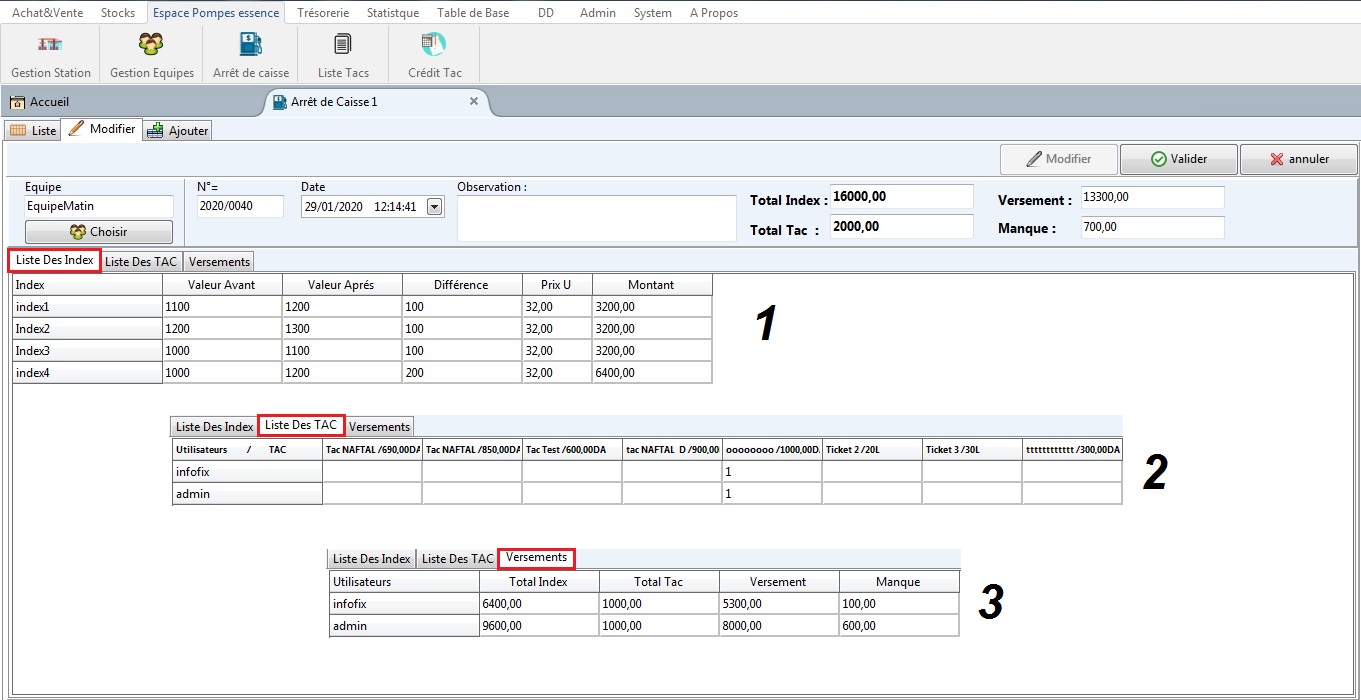This screenshot has height=700, width=1361.
Task: Click into the Observation text field
Action: click(596, 218)
